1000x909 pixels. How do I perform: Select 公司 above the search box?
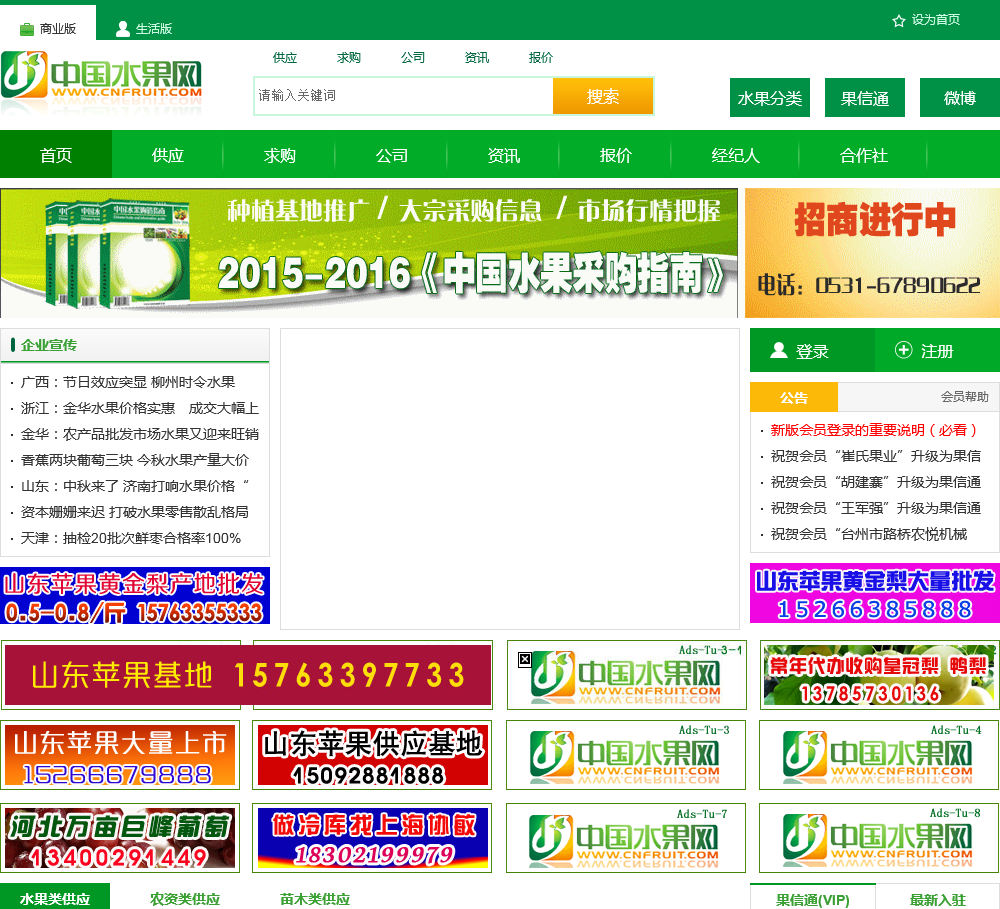click(413, 57)
